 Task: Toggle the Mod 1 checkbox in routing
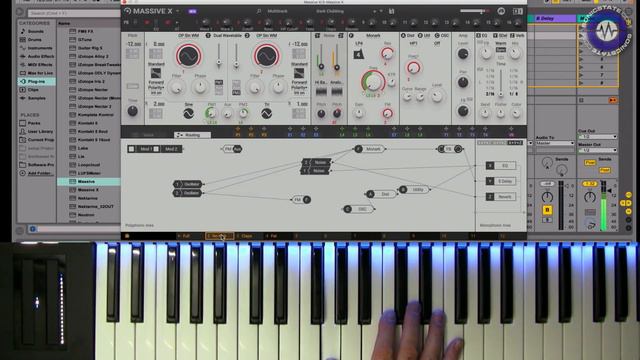[x=131, y=149]
